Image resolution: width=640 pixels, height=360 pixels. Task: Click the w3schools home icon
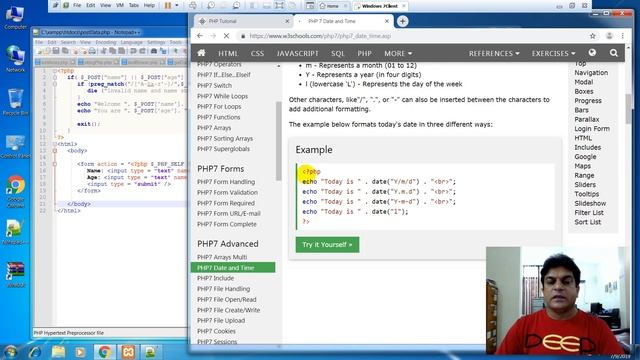click(201, 53)
